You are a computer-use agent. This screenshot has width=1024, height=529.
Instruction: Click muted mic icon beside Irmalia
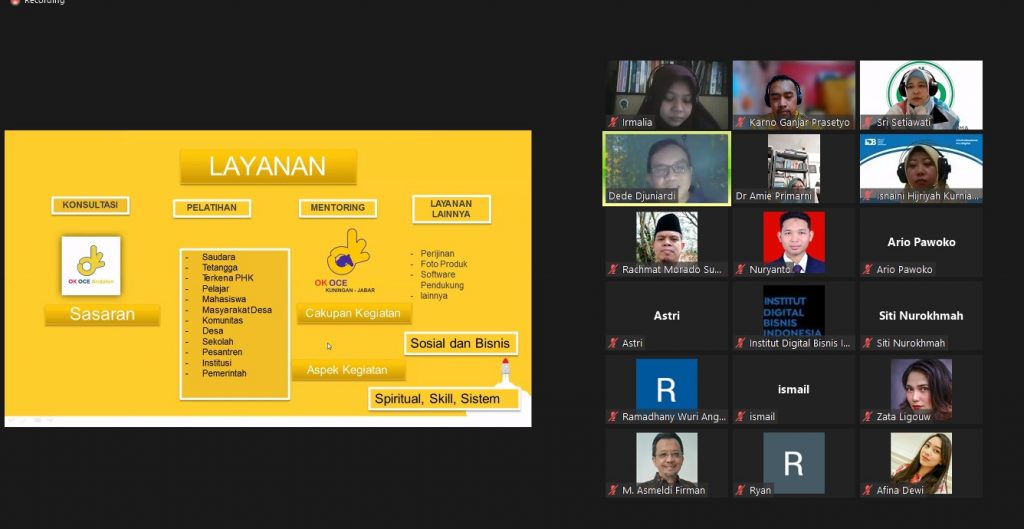614,123
